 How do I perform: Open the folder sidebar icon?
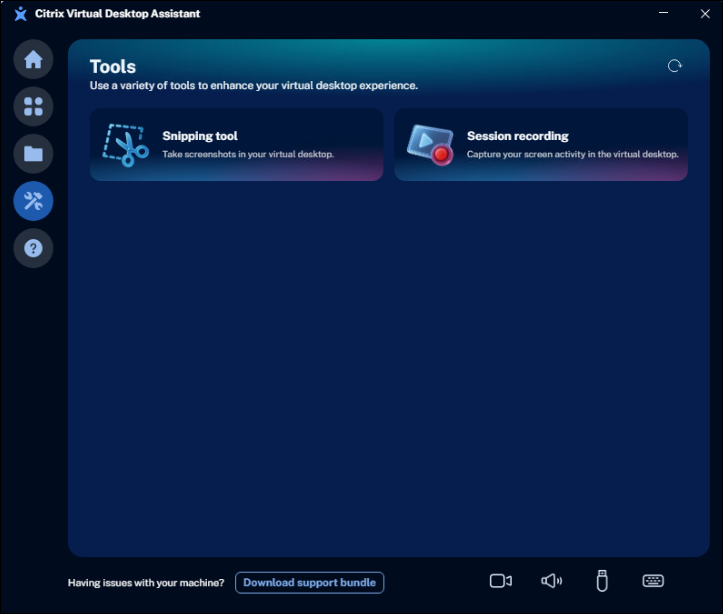click(33, 154)
